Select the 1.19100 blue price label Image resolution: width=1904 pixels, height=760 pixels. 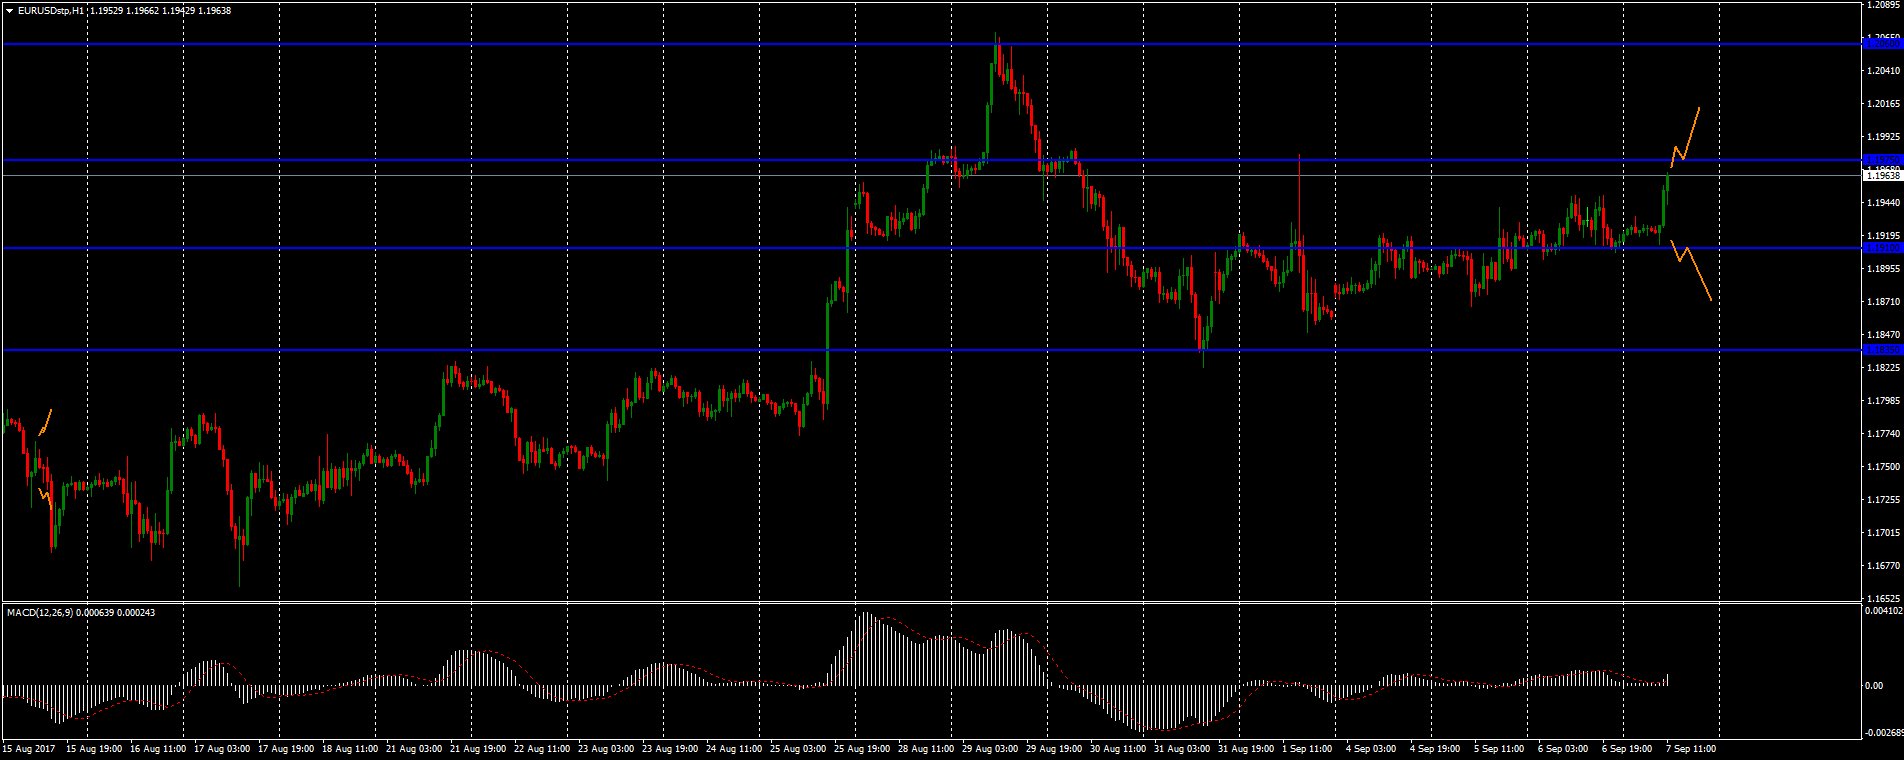[1883, 248]
